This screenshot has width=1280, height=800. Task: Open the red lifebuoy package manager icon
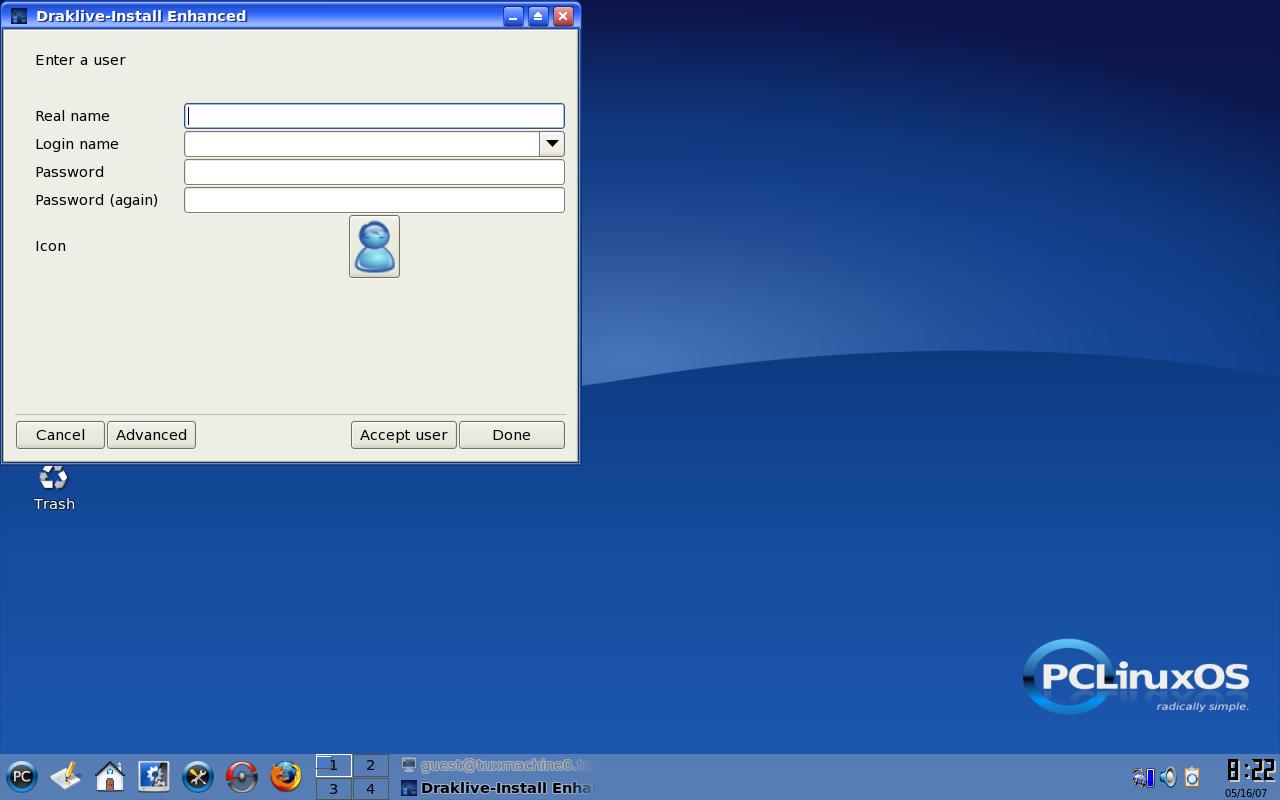click(x=242, y=776)
